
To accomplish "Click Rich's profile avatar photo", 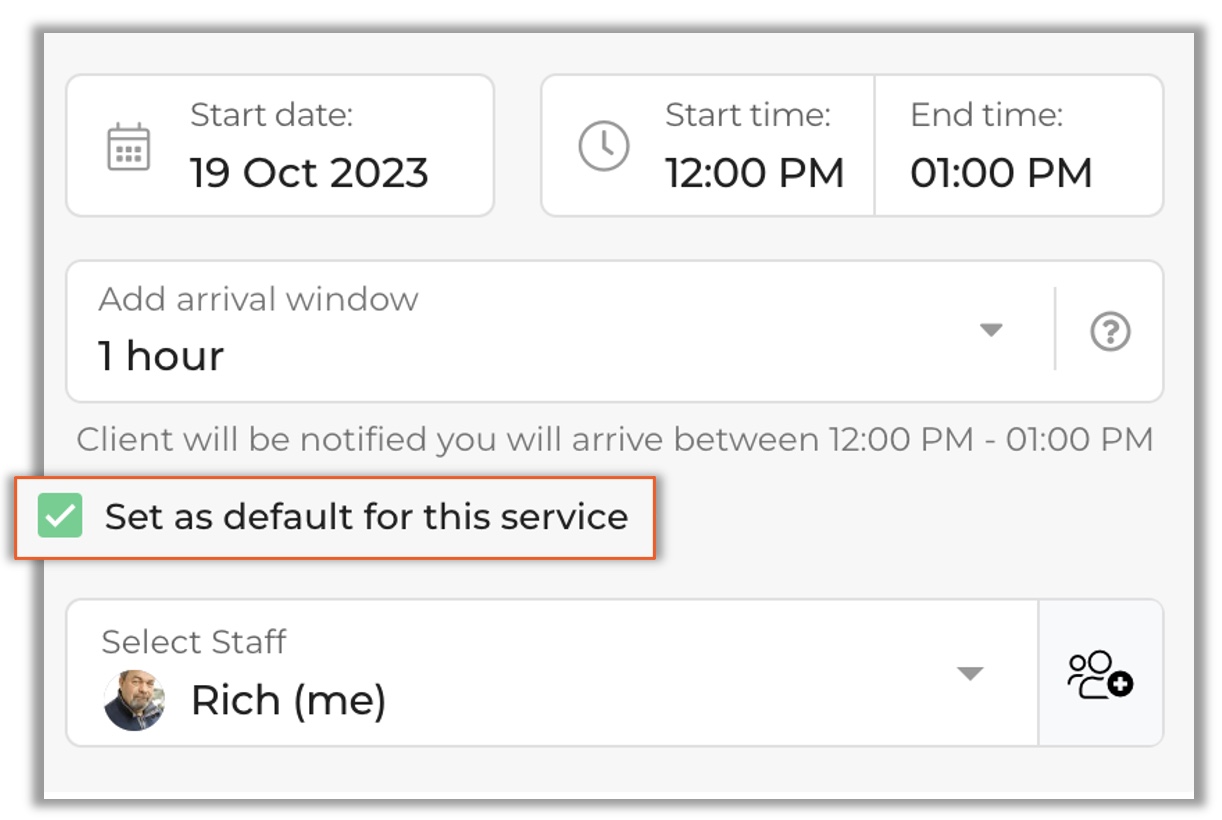I will click(x=134, y=700).
